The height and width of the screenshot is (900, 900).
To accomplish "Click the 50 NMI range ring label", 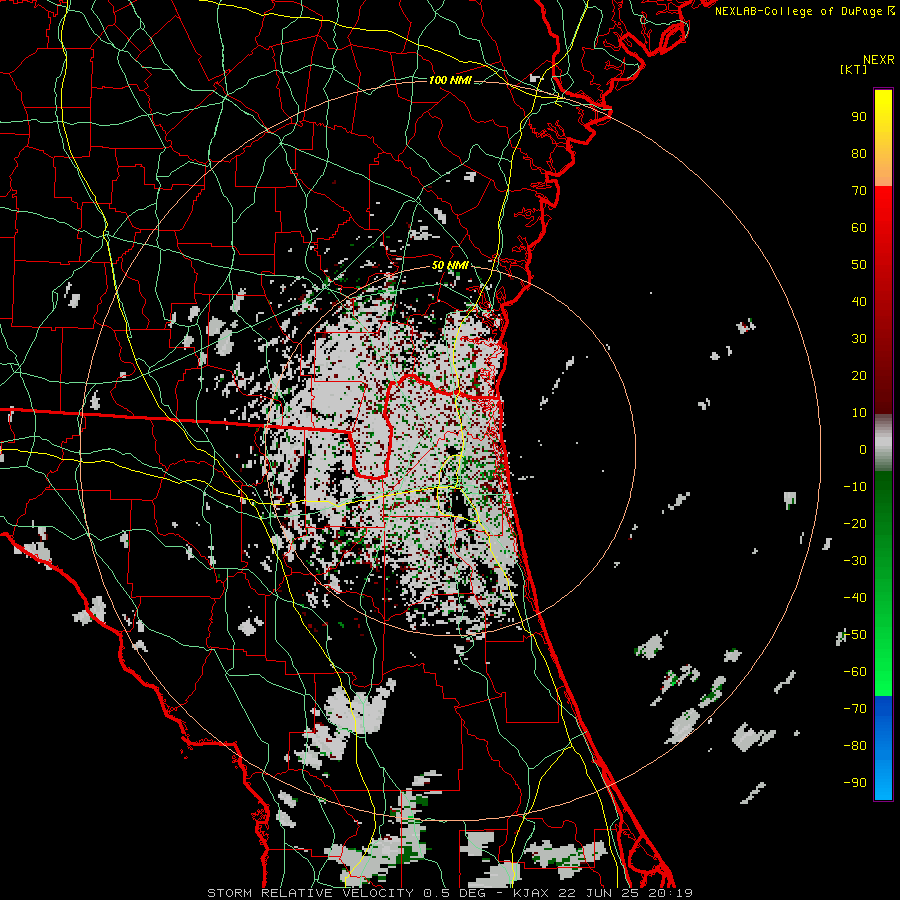I will (450, 265).
